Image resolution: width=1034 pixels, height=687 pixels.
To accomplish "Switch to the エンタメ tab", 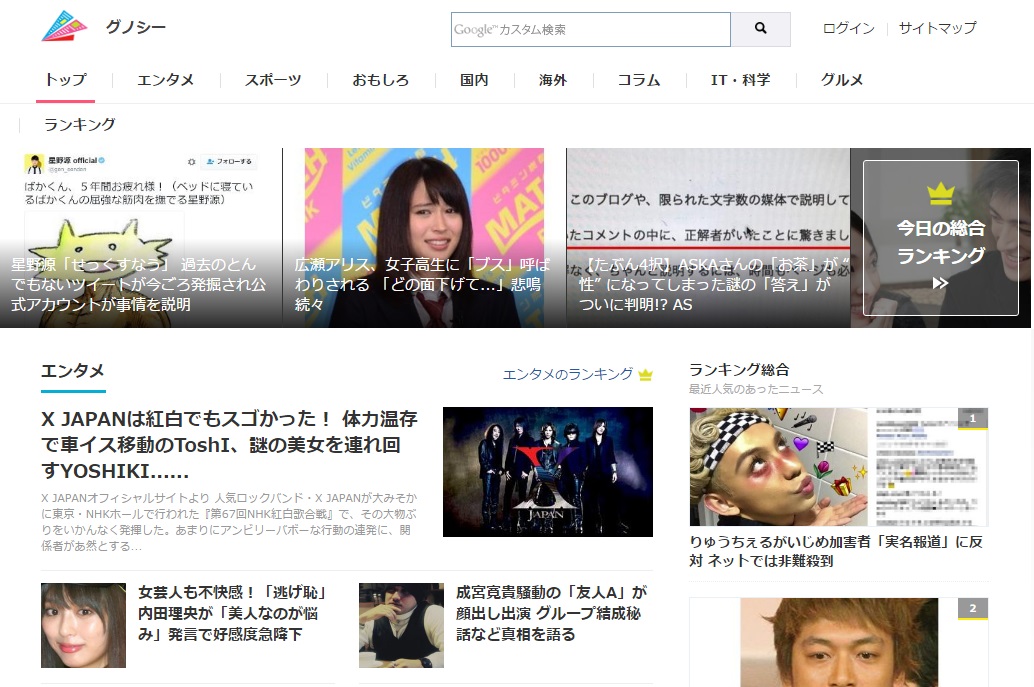I will 165,80.
